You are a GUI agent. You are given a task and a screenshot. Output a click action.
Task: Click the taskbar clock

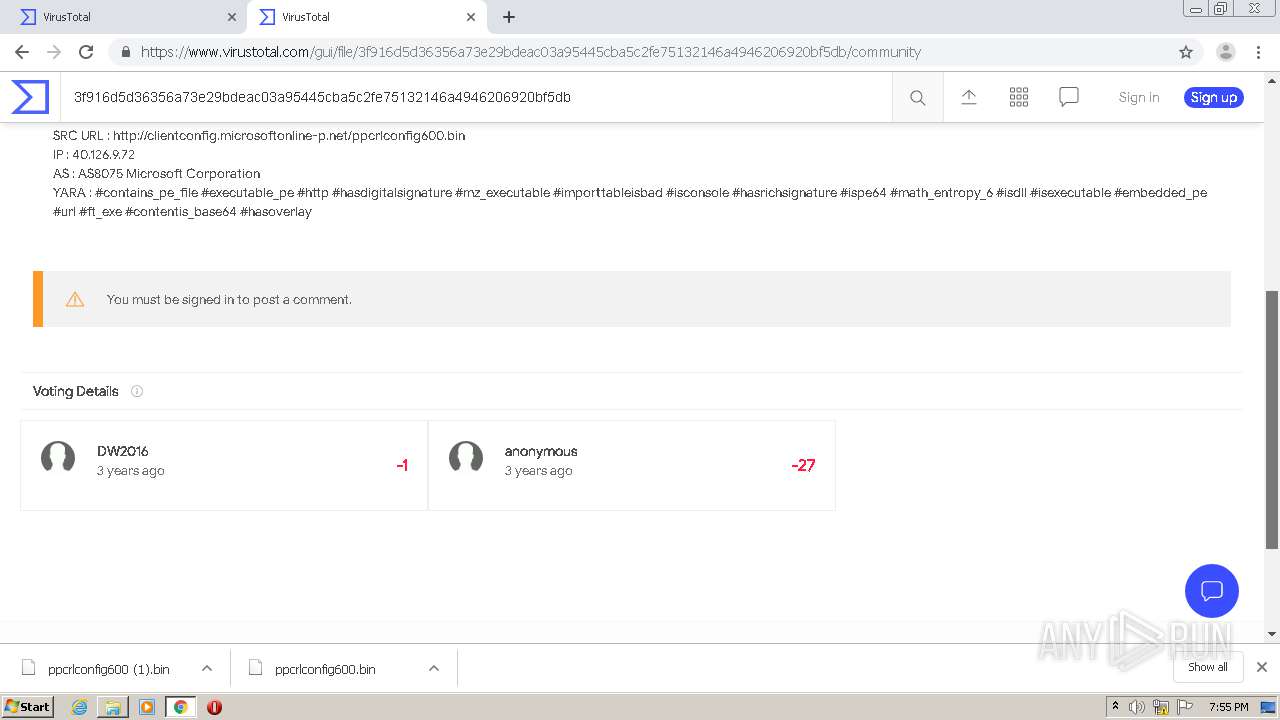point(1229,707)
